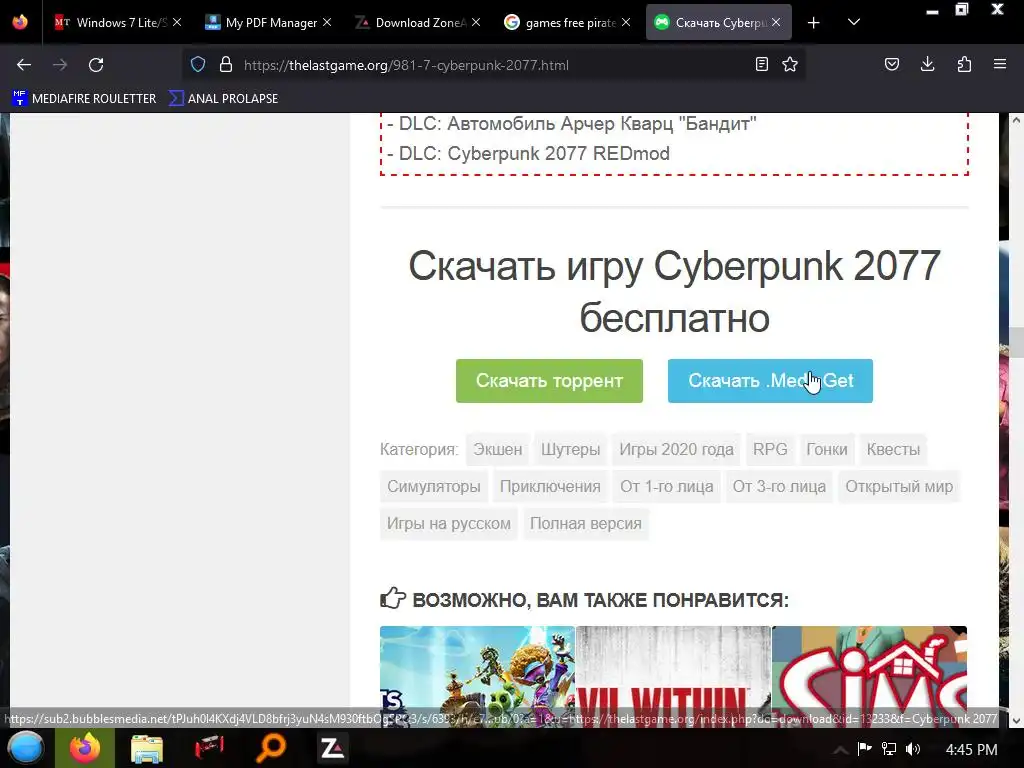The width and height of the screenshot is (1024, 768).
Task: Close the Download ZoneAlarm tab
Action: coord(476,22)
